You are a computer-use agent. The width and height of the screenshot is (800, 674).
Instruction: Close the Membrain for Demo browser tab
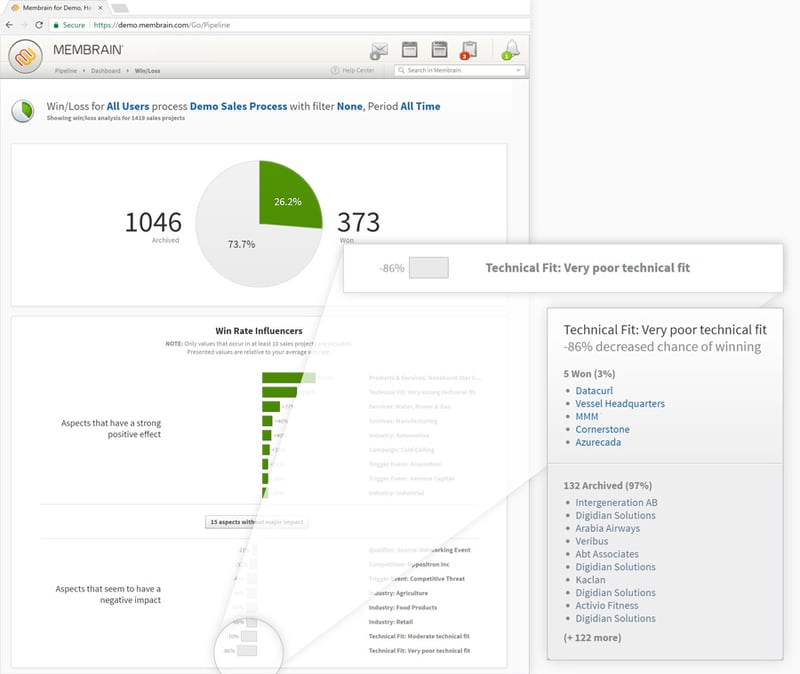tap(100, 8)
